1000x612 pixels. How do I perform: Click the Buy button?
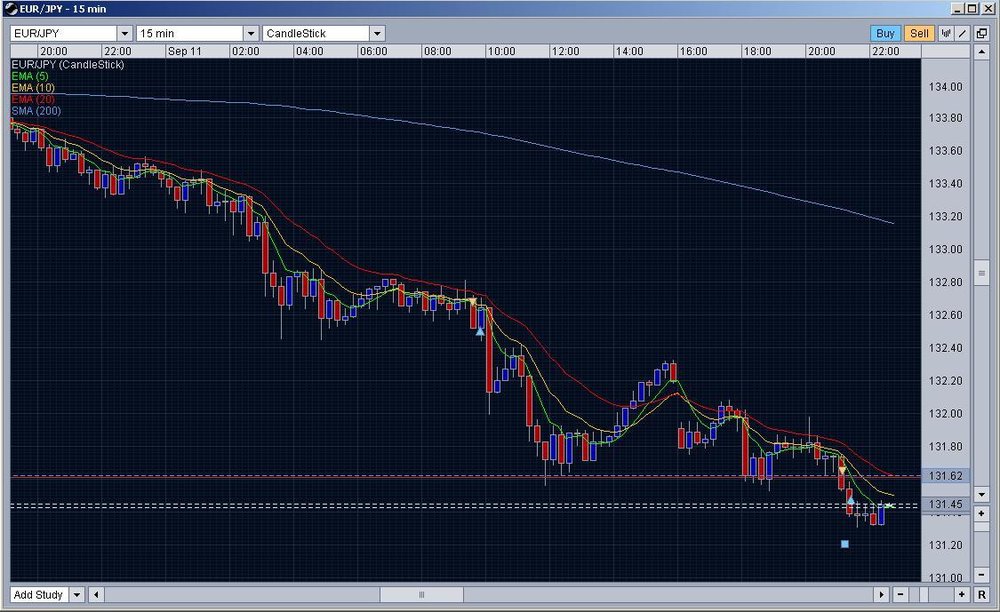[885, 33]
